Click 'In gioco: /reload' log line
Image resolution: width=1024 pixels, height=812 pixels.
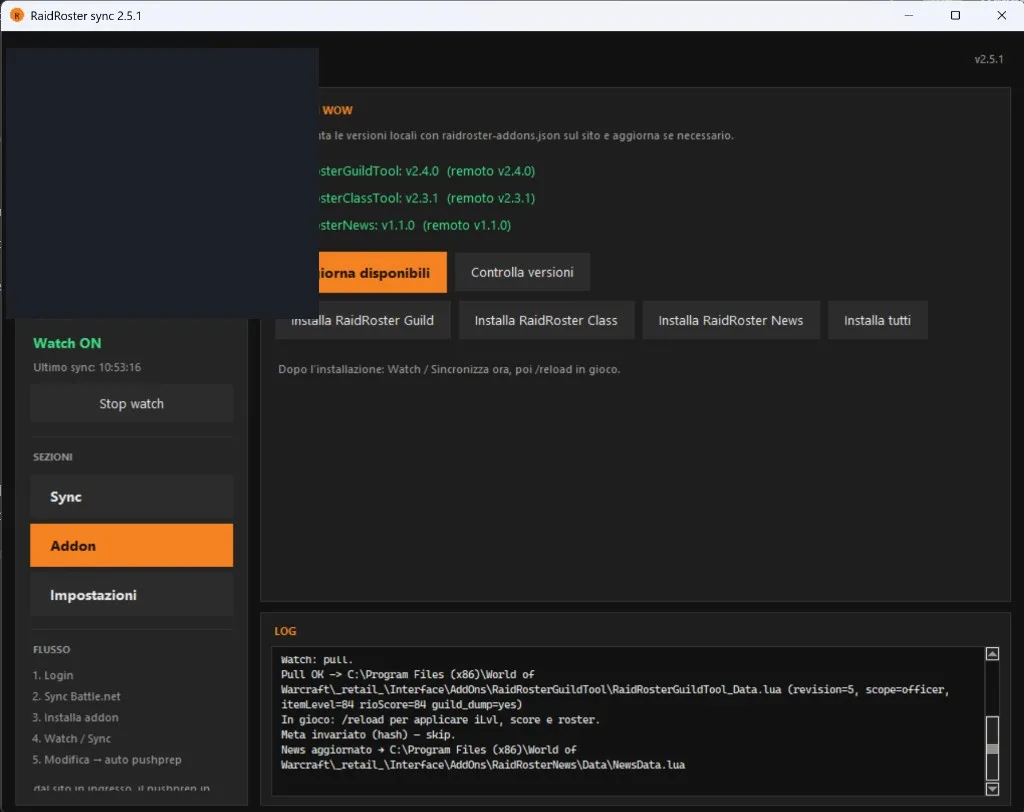point(440,719)
